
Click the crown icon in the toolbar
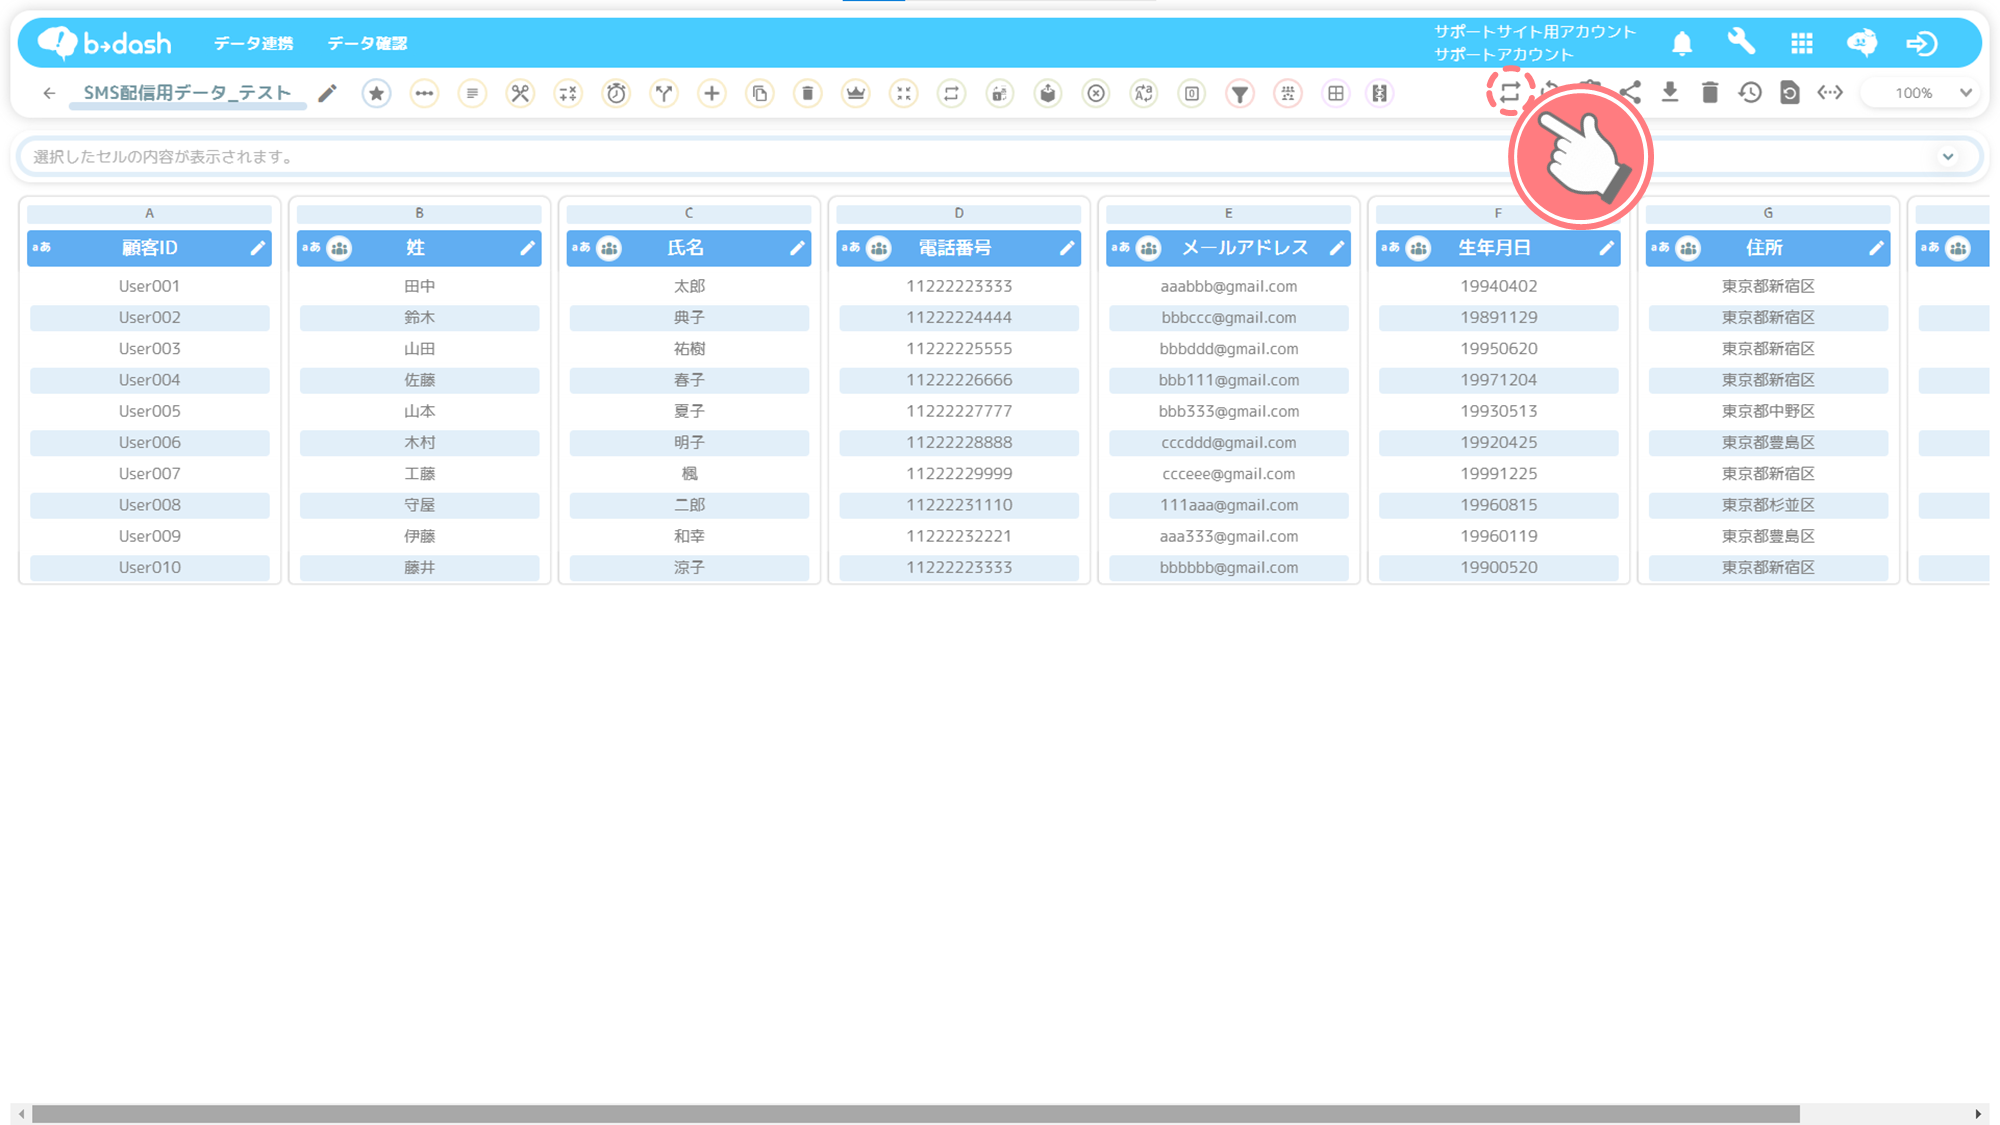pos(856,93)
